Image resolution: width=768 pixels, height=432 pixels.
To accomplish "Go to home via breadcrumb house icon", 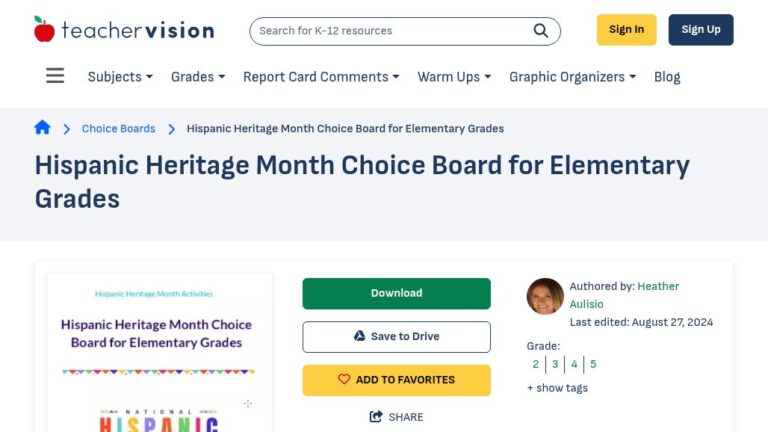I will (42, 128).
